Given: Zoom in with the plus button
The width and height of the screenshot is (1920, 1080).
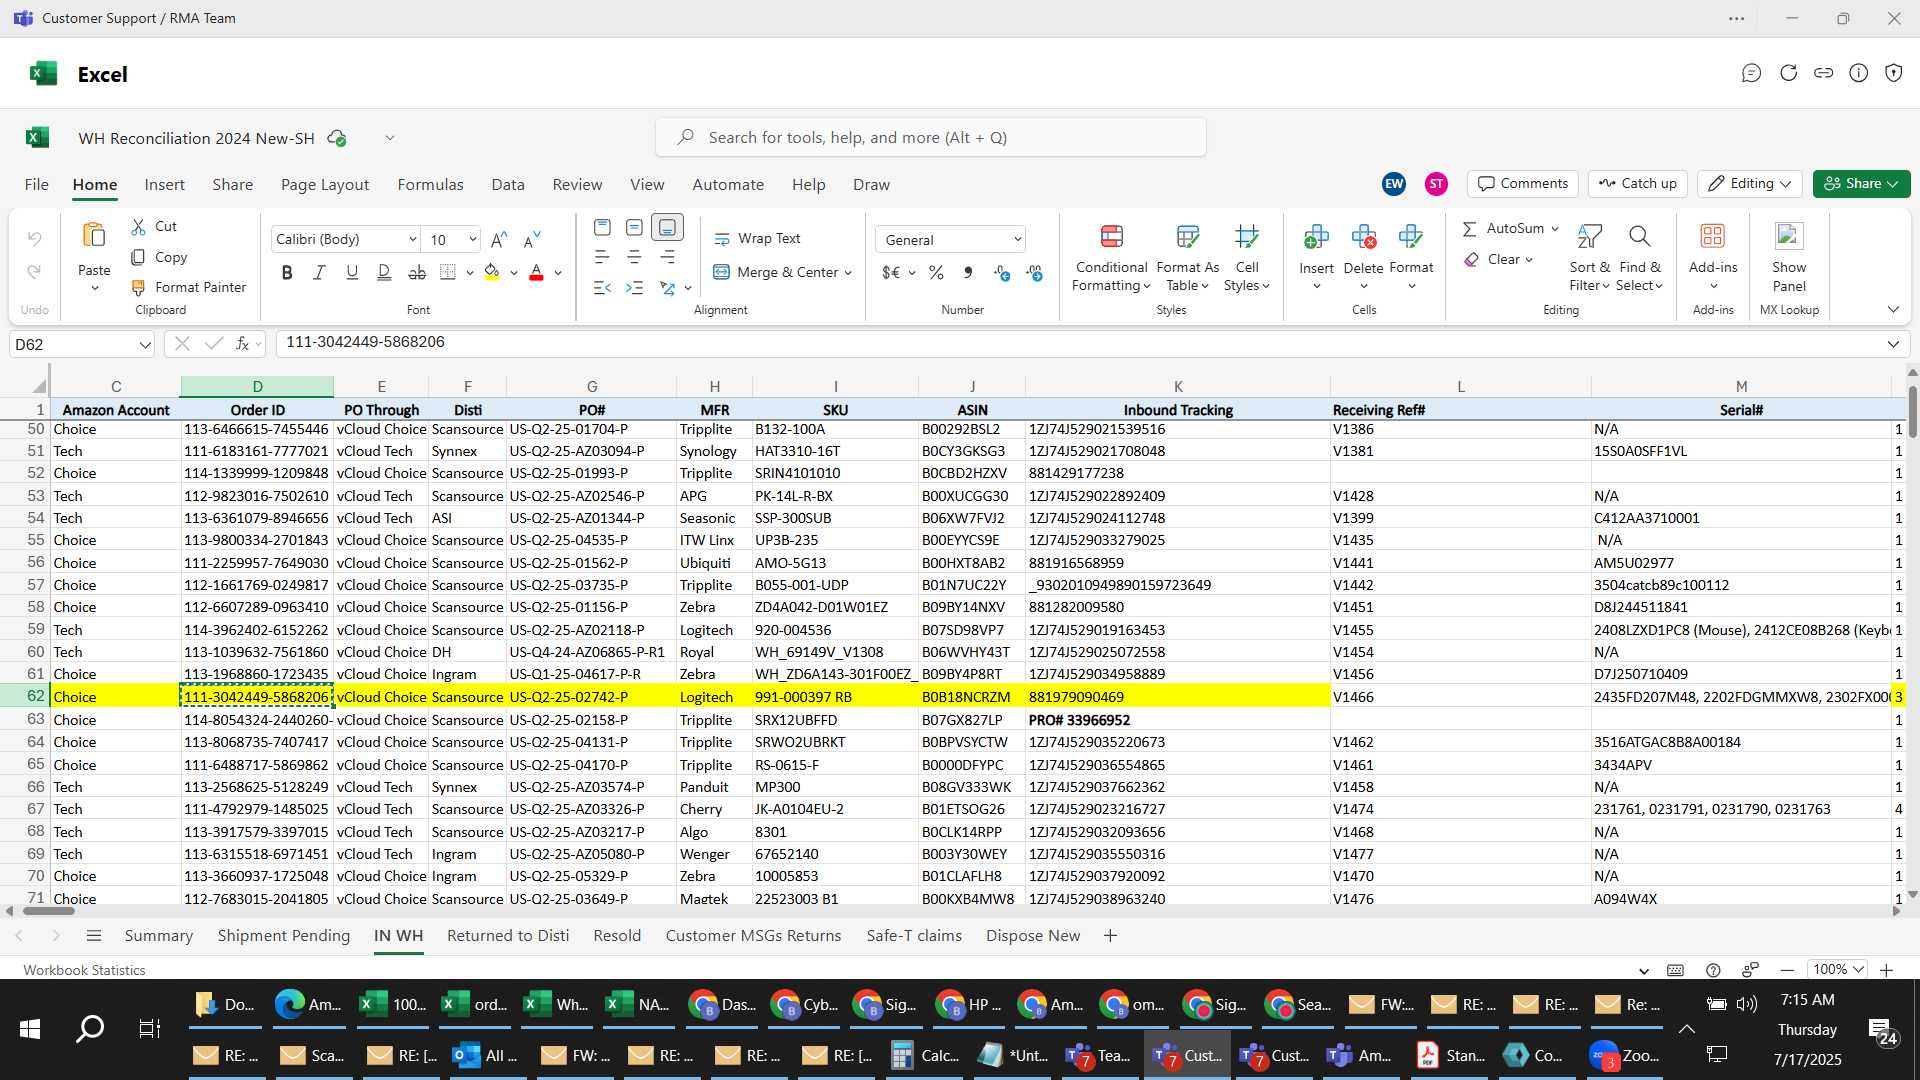Looking at the screenshot, I should [x=1886, y=970].
